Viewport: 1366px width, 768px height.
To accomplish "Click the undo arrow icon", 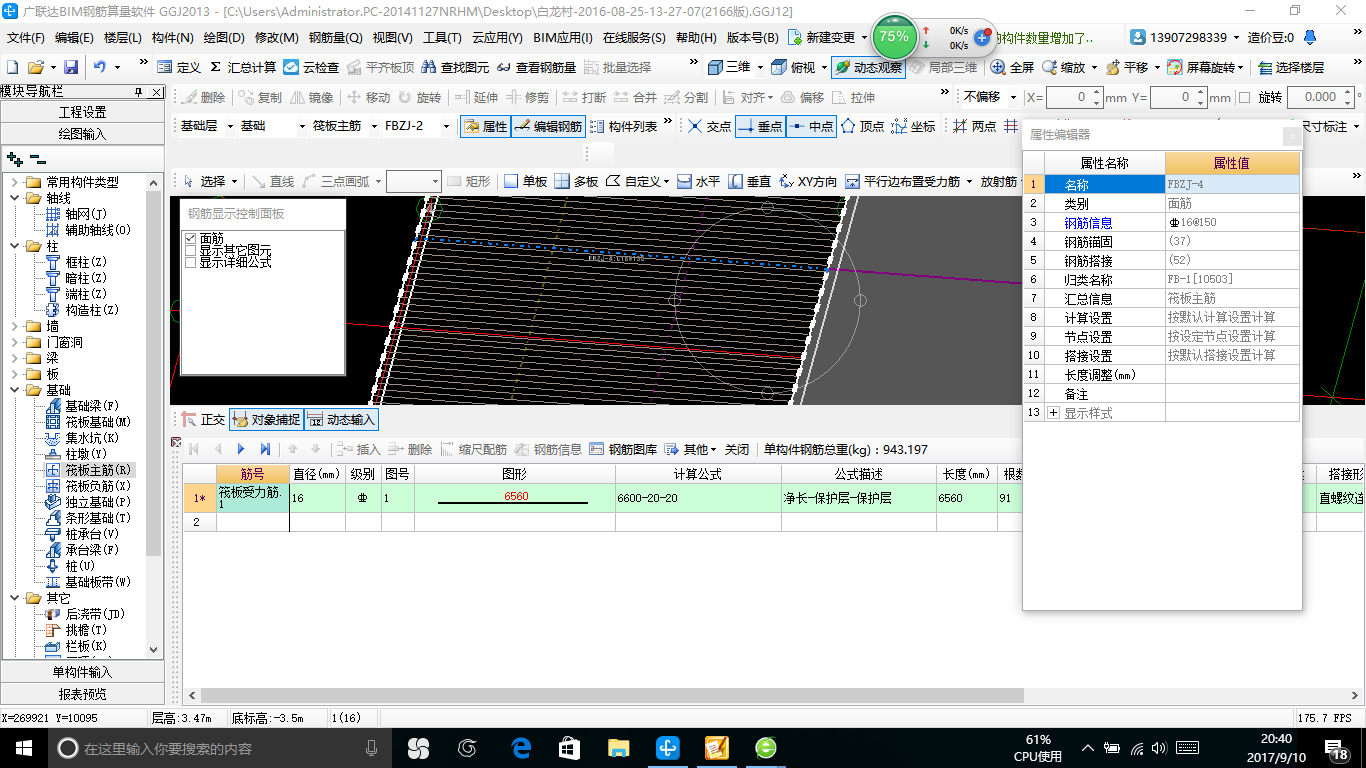I will [100, 67].
